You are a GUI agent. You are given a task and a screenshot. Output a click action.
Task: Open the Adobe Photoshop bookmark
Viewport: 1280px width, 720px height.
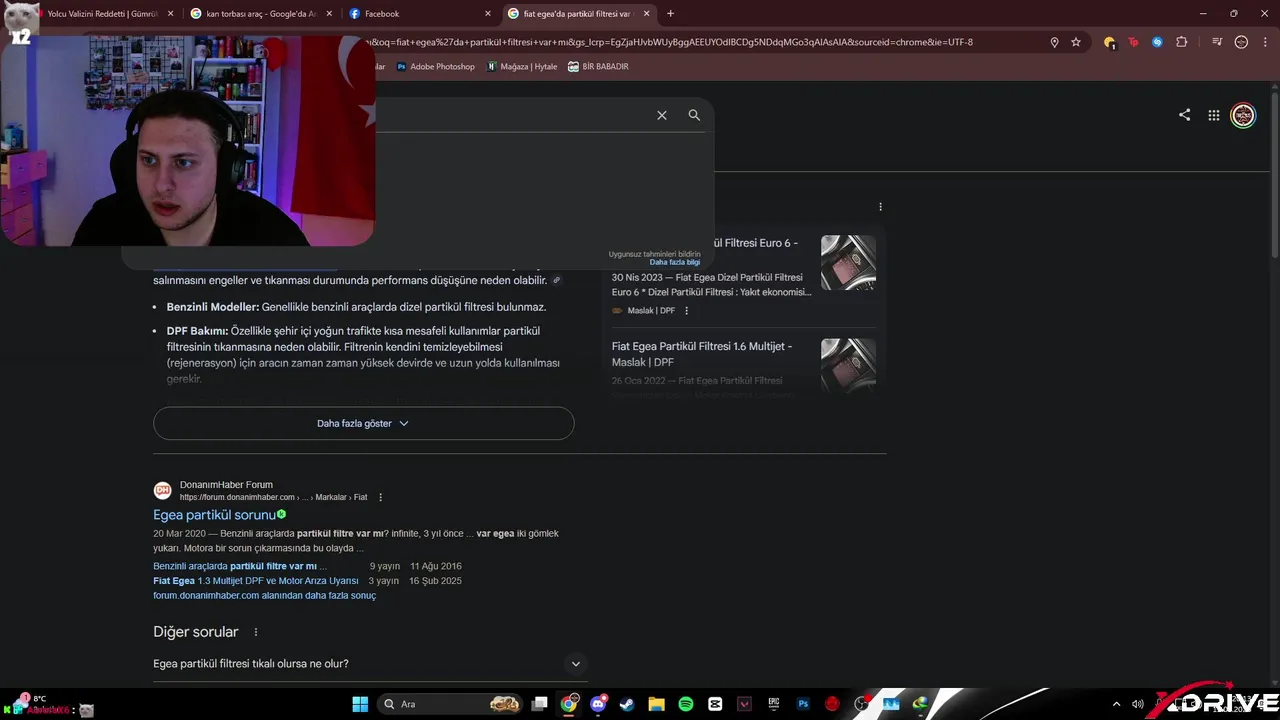tap(436, 67)
